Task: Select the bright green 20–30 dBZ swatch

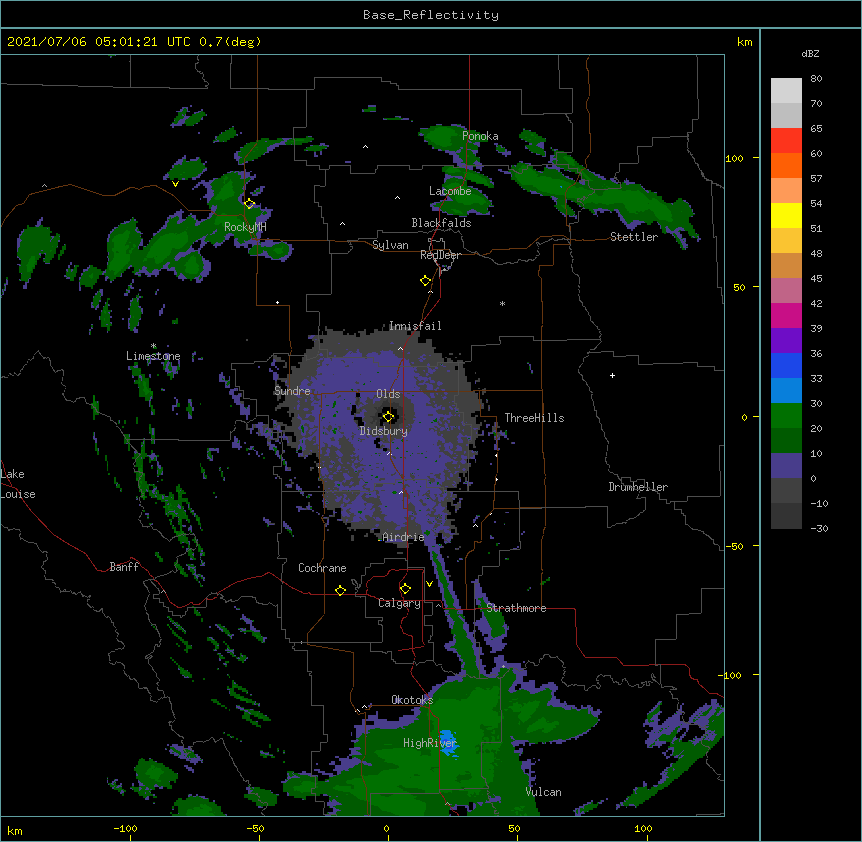Action: (786, 416)
